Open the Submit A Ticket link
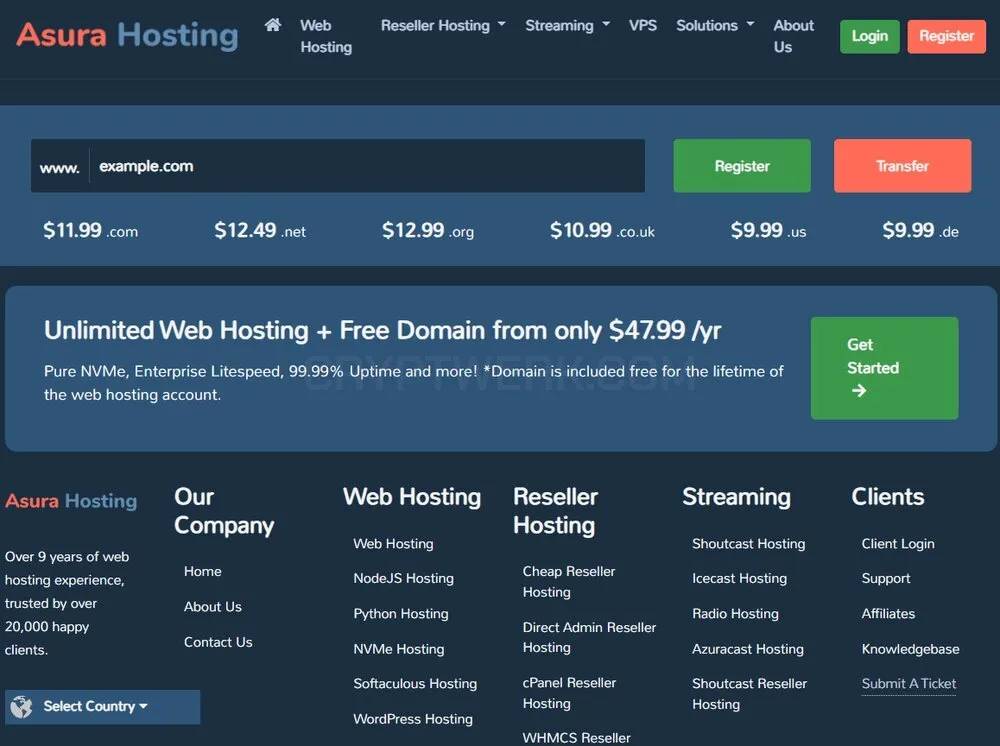 coord(909,684)
